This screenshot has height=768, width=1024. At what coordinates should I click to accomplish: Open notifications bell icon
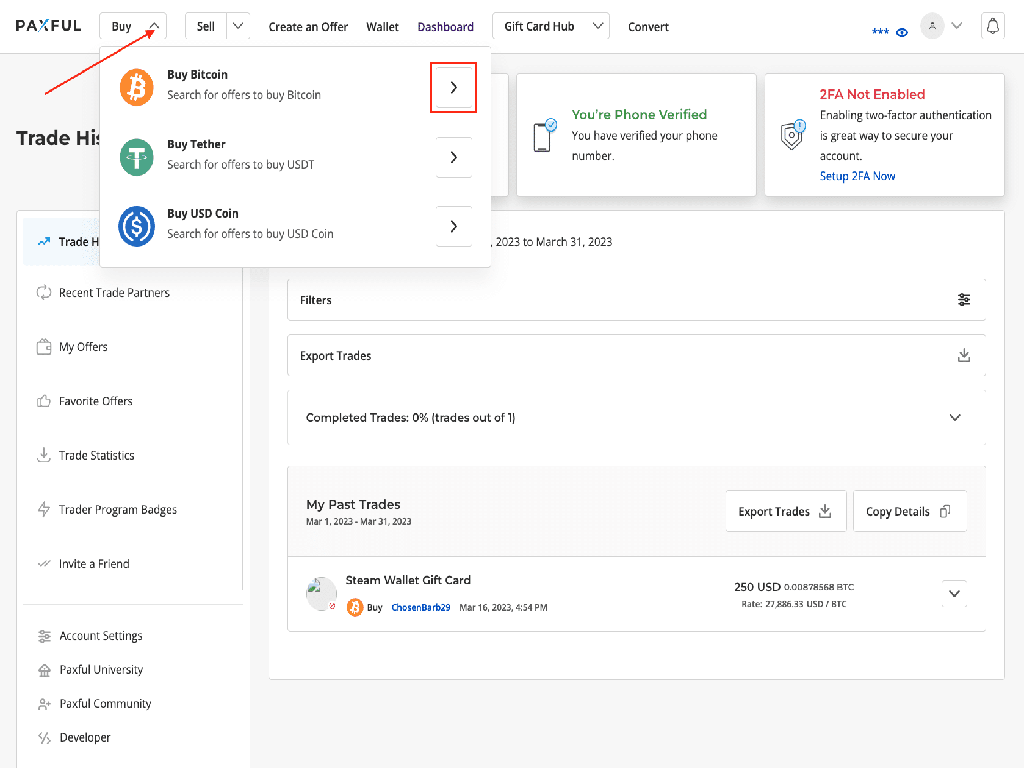pos(992,27)
